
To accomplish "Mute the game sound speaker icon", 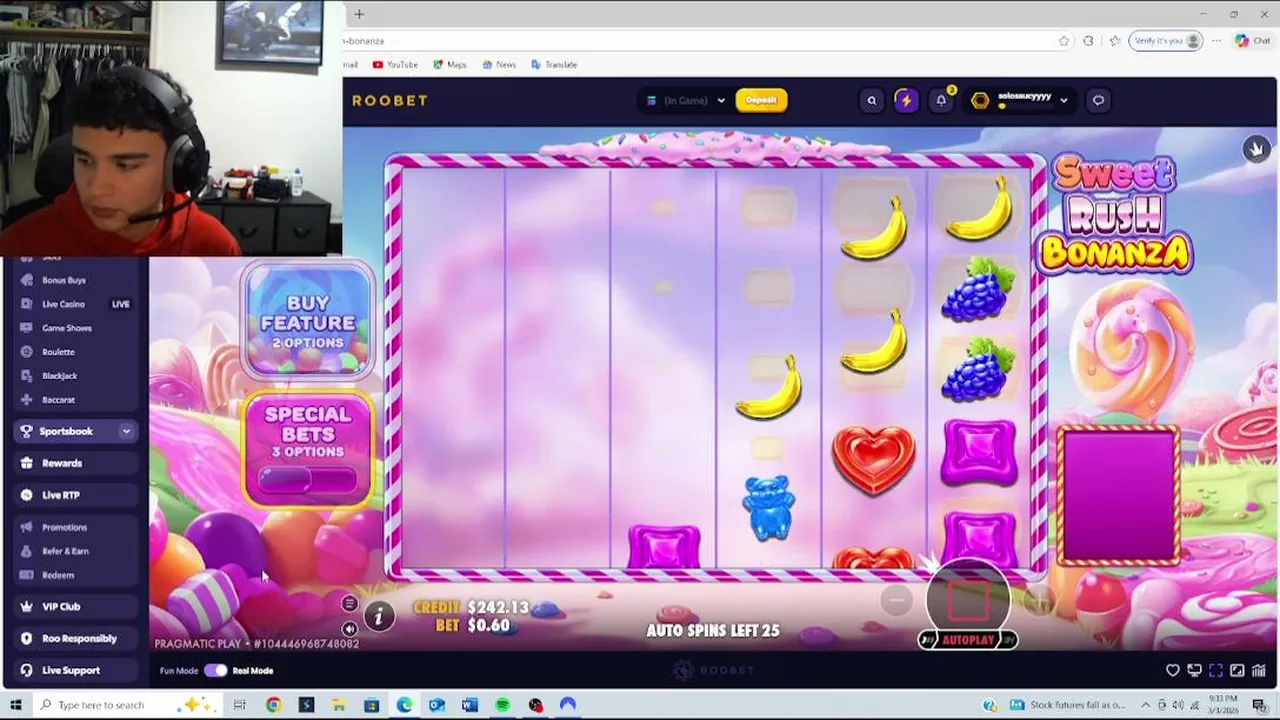I will pos(349,628).
